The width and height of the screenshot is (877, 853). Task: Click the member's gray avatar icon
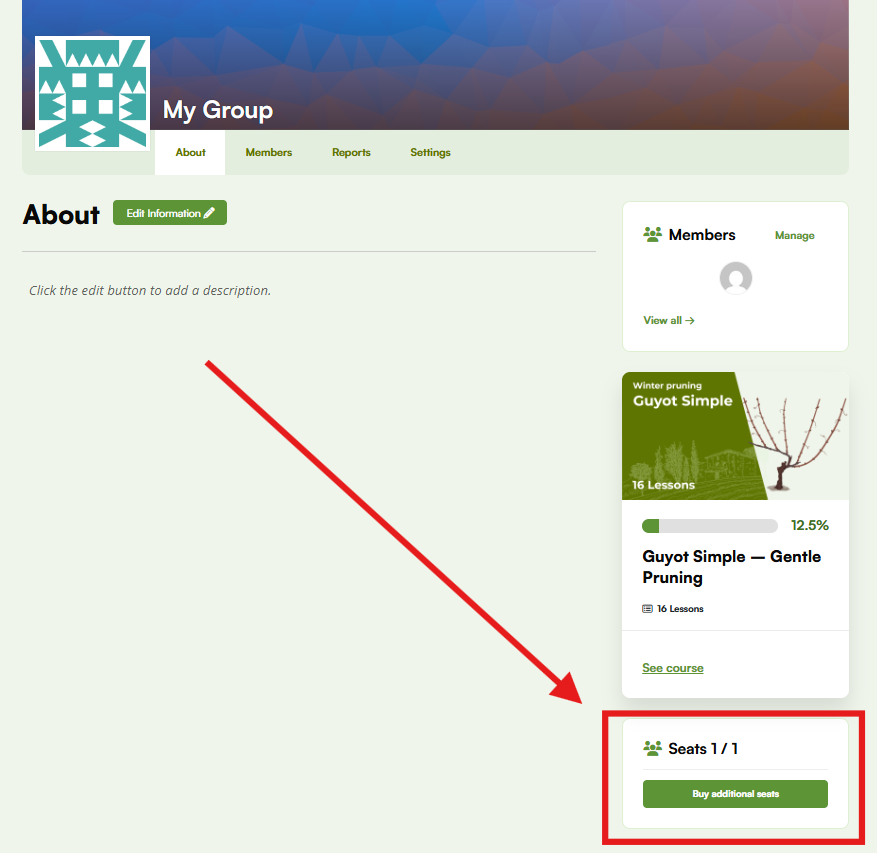point(735,278)
